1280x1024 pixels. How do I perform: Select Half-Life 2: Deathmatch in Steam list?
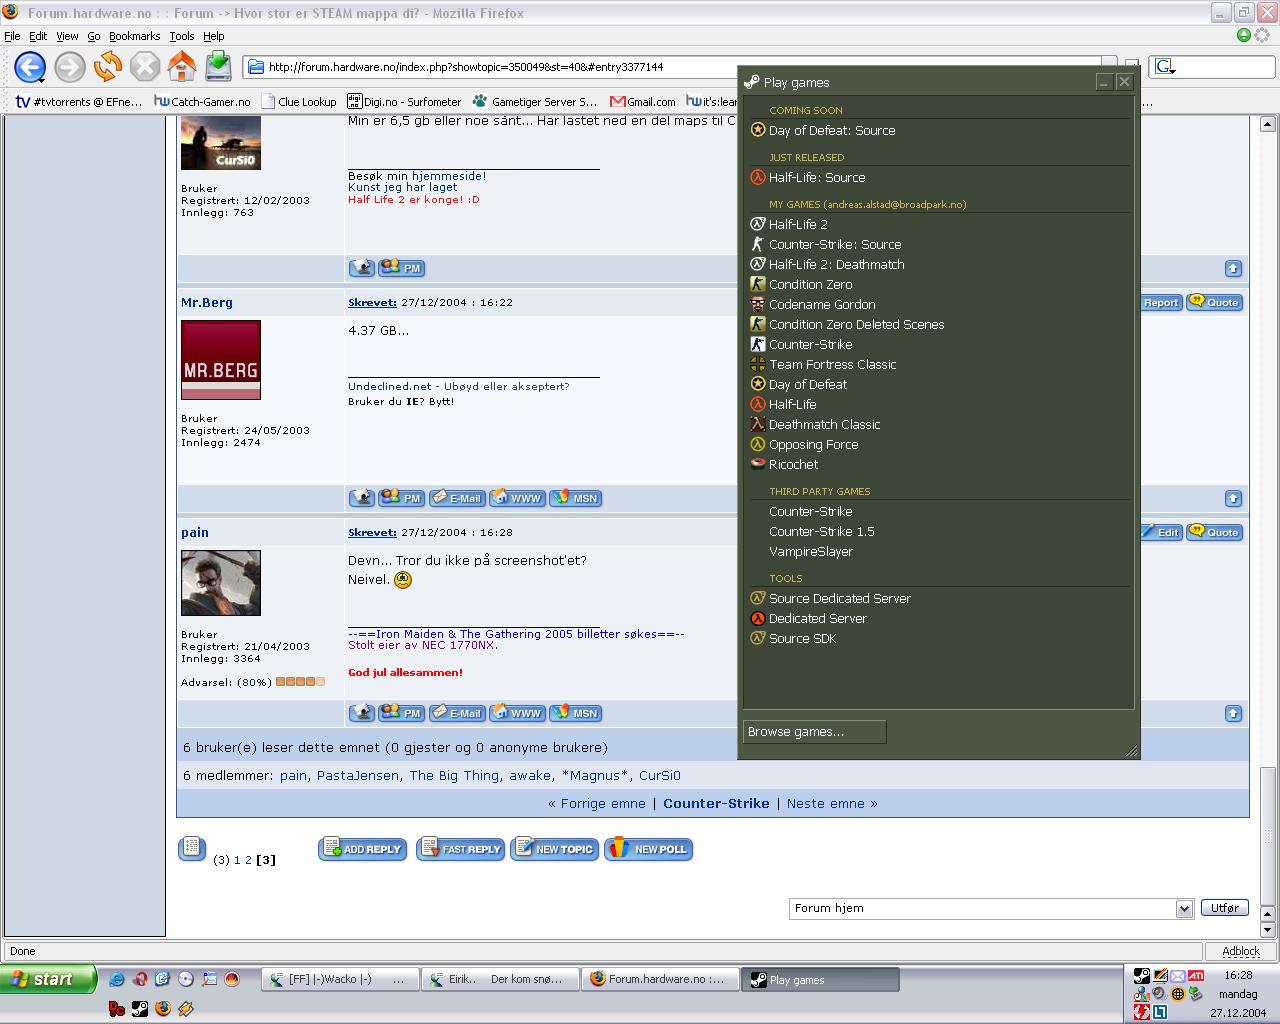click(x=836, y=264)
